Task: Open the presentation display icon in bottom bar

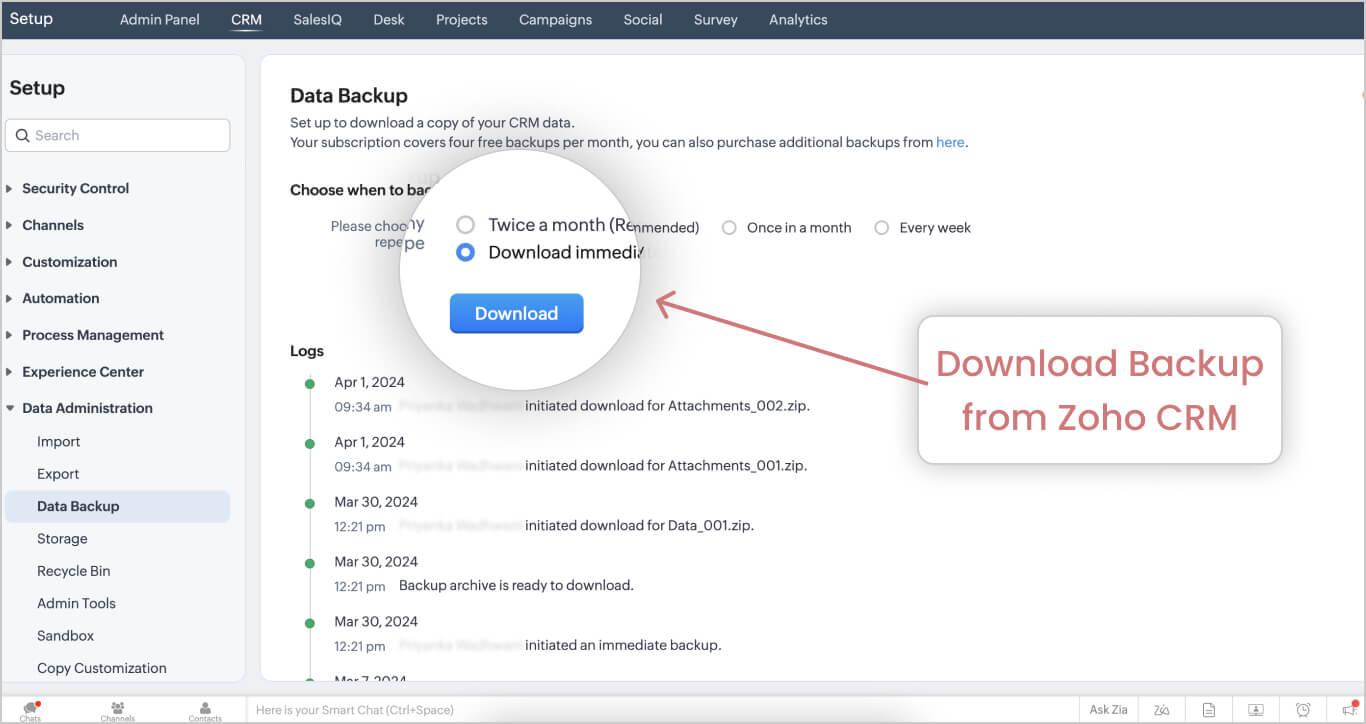Action: [1256, 710]
